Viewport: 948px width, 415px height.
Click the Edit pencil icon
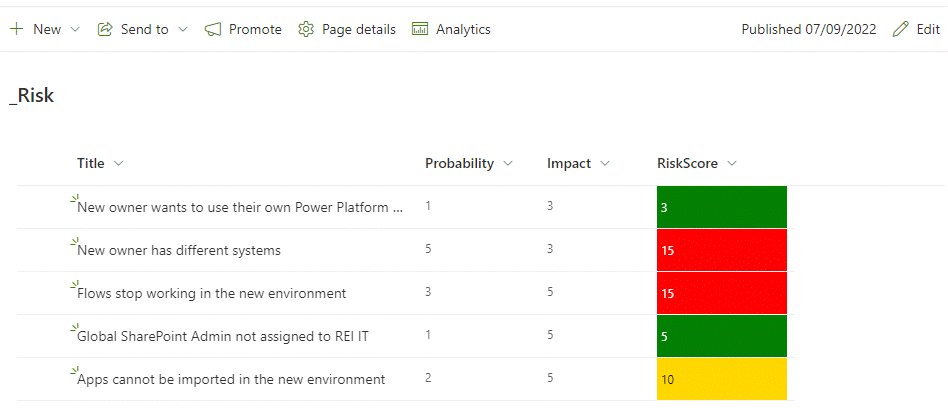(x=901, y=29)
